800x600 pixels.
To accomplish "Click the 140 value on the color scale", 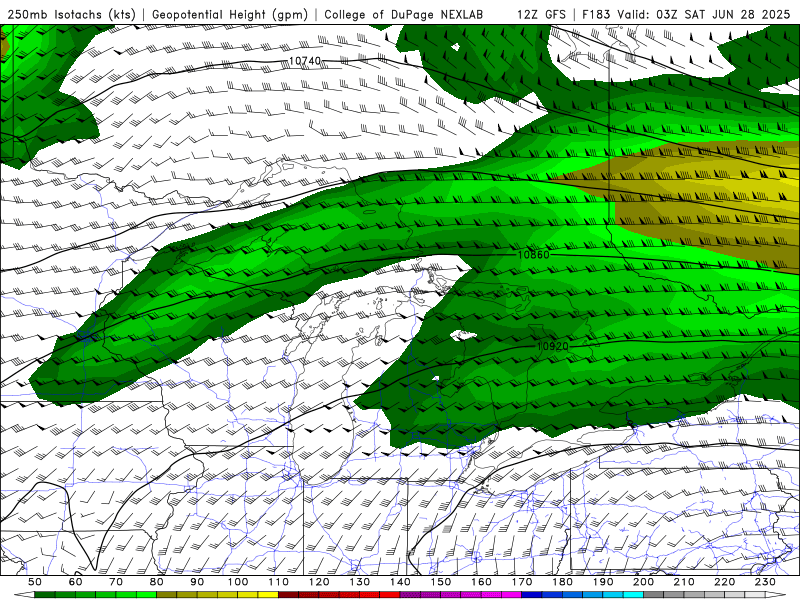I will coord(400,582).
